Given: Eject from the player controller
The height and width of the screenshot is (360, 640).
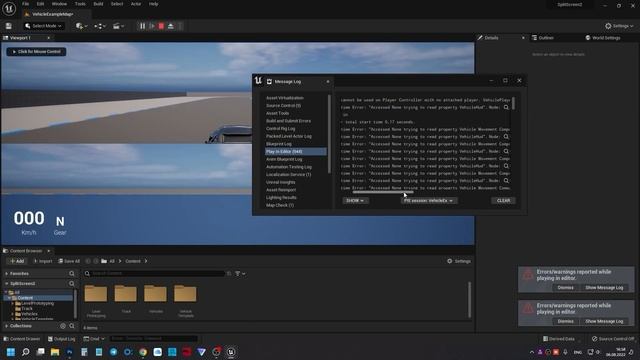Looking at the screenshot, I should click(171, 26).
